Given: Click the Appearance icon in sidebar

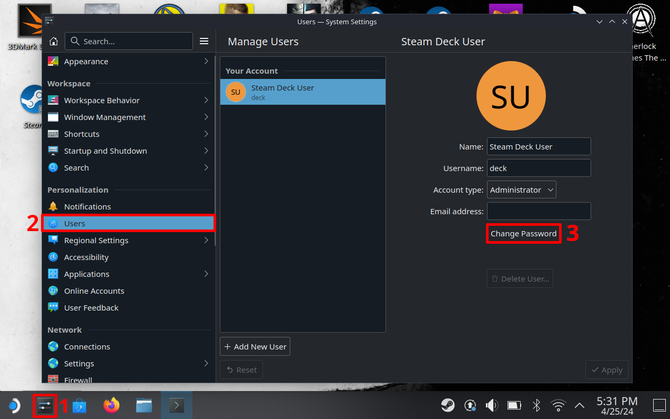Looking at the screenshot, I should (x=53, y=62).
